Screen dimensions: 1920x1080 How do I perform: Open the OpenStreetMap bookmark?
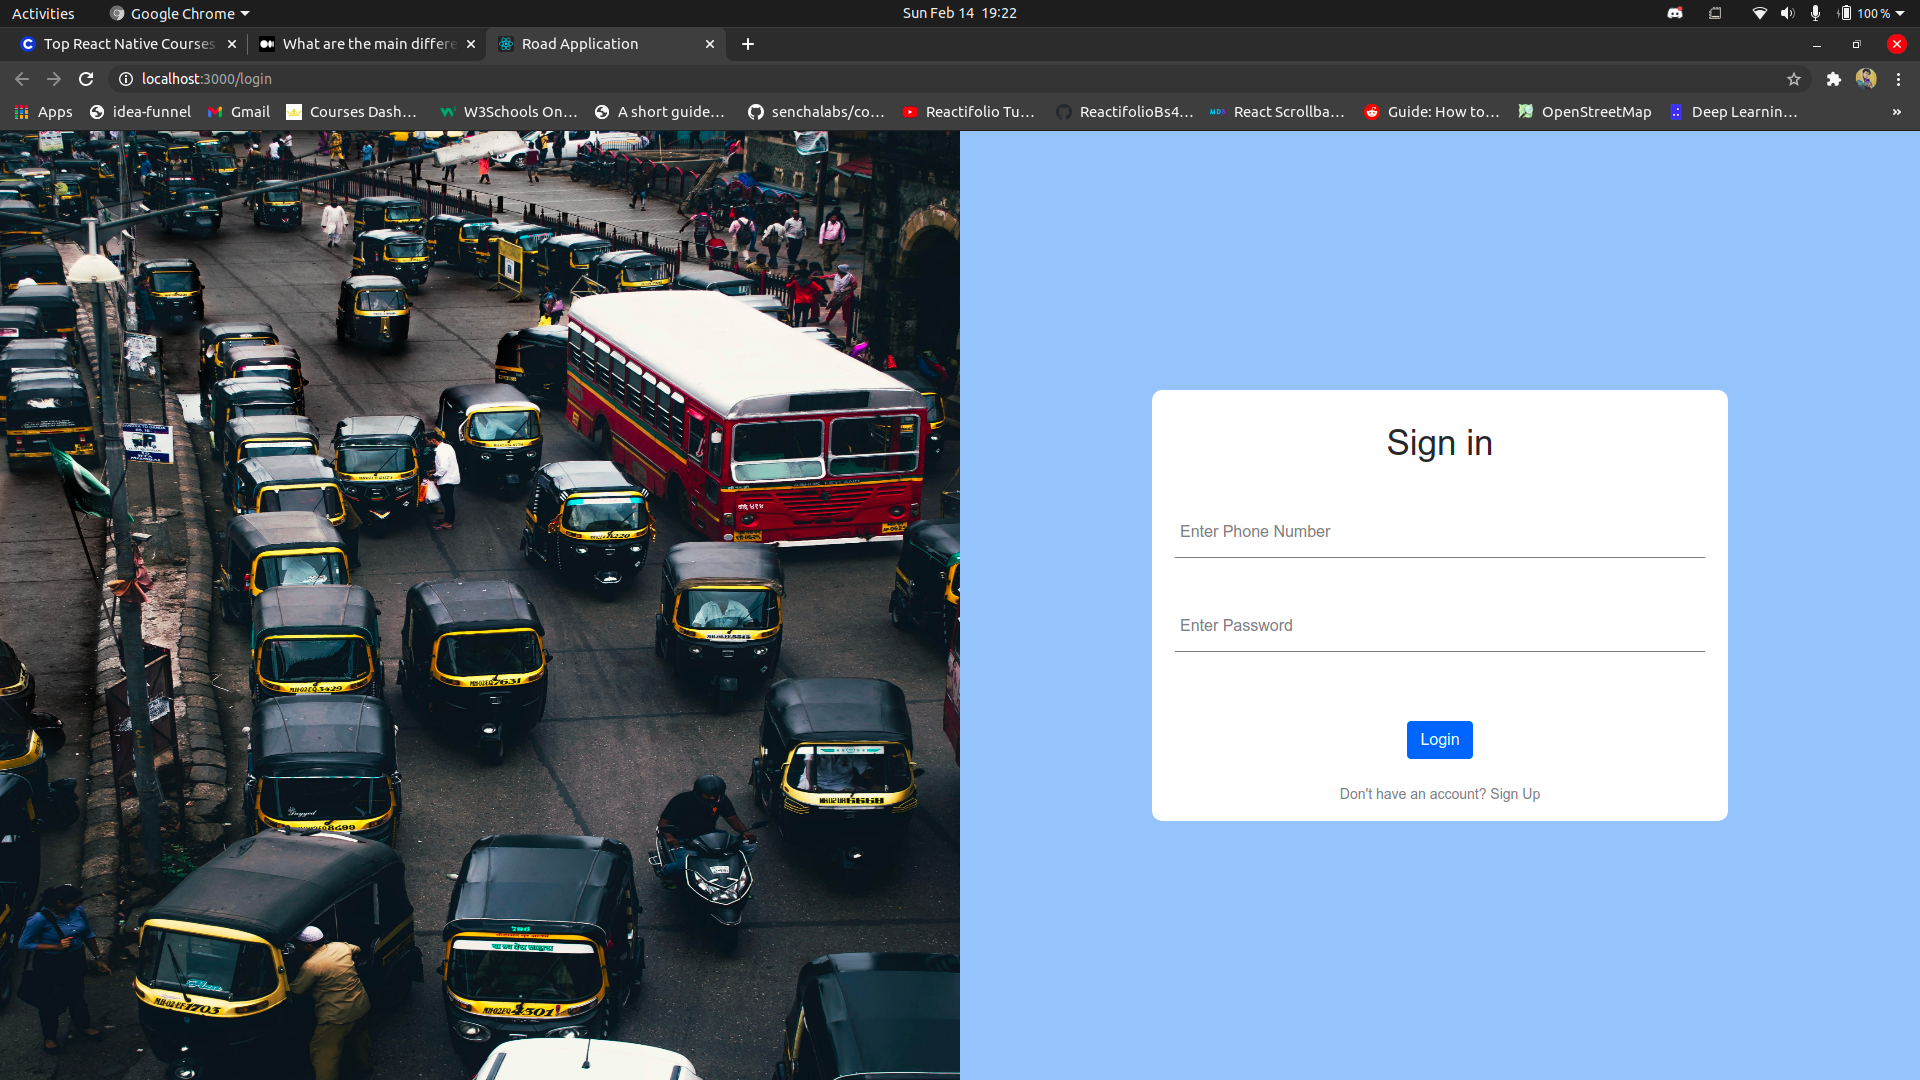pyautogui.click(x=1585, y=112)
